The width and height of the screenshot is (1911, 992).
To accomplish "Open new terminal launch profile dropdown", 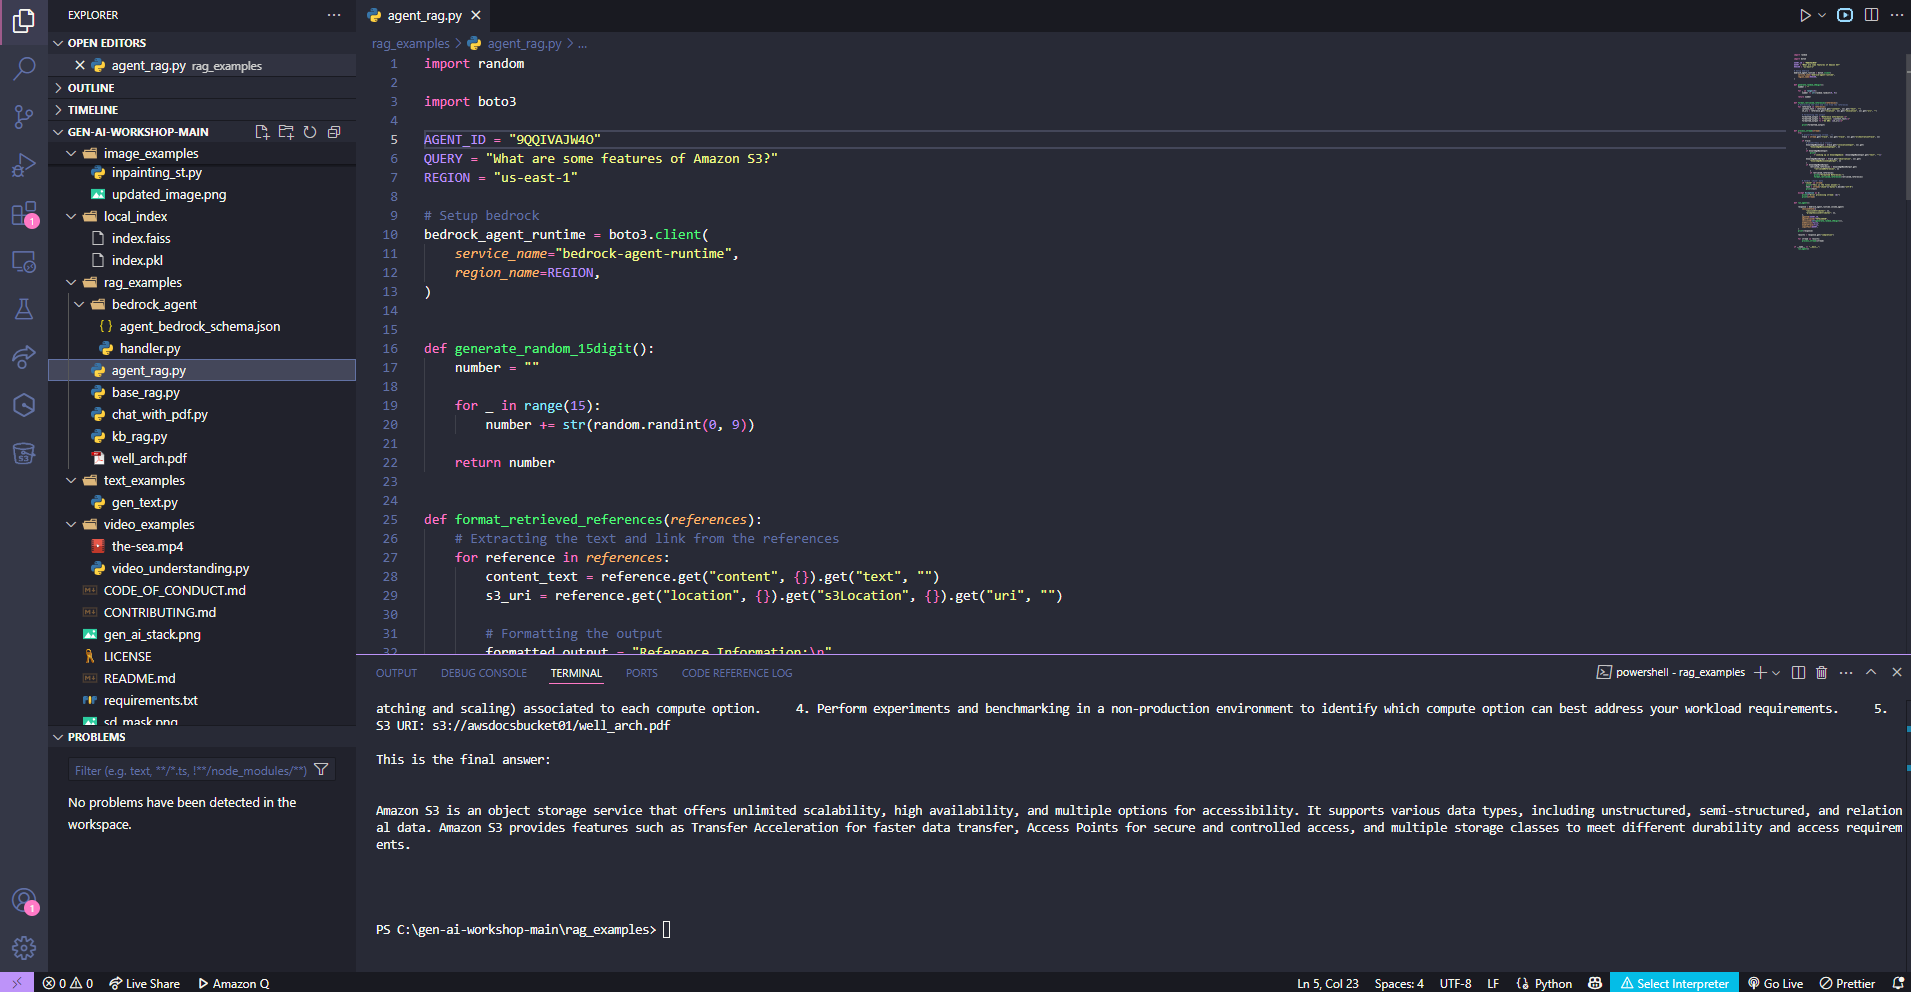I will coord(1776,673).
